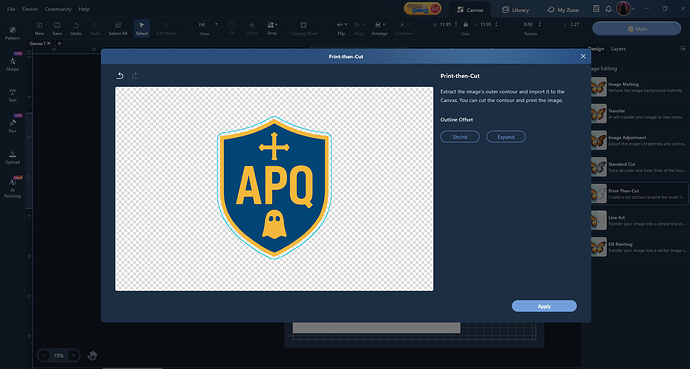Shrink the outline offset
The width and height of the screenshot is (690, 369).
click(x=460, y=137)
